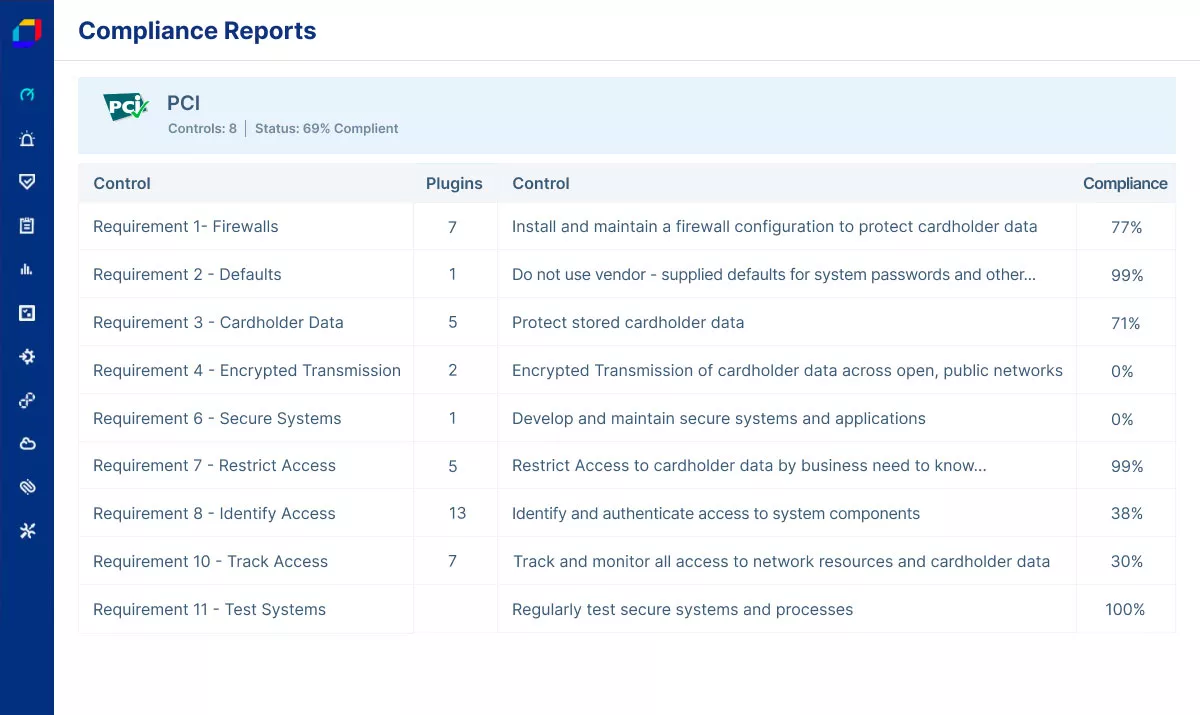Click plugin count 13 for Identify Access
Screen dimensions: 1200x715
point(457,513)
